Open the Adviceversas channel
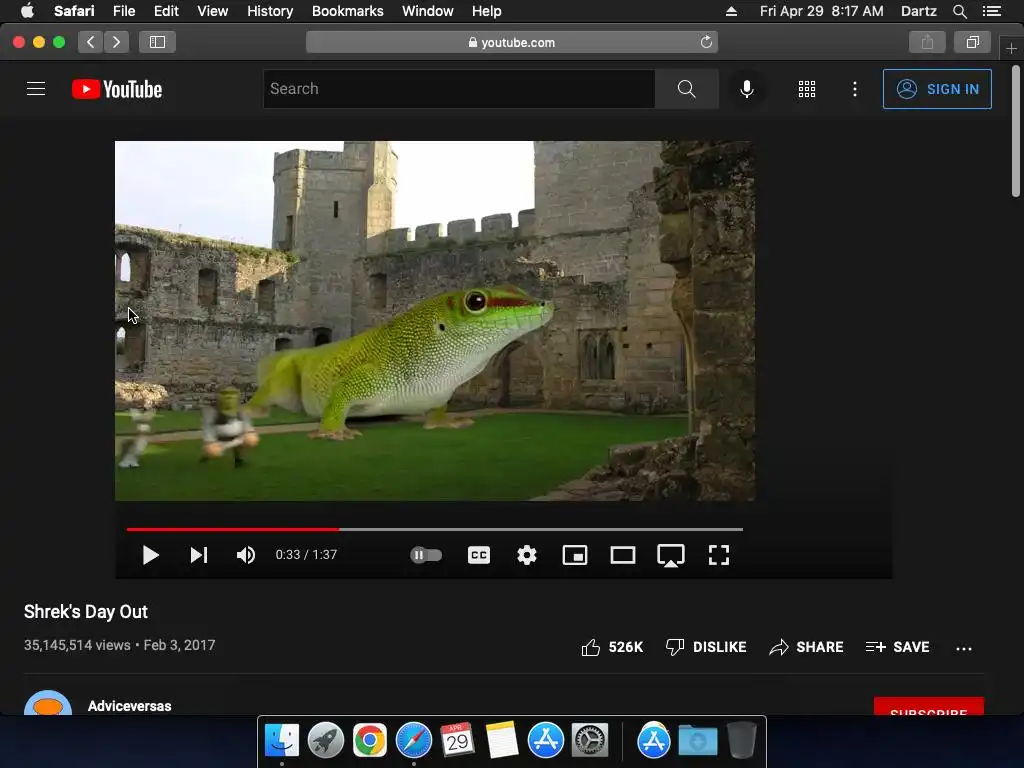Image resolution: width=1024 pixels, height=768 pixels. pos(129,706)
